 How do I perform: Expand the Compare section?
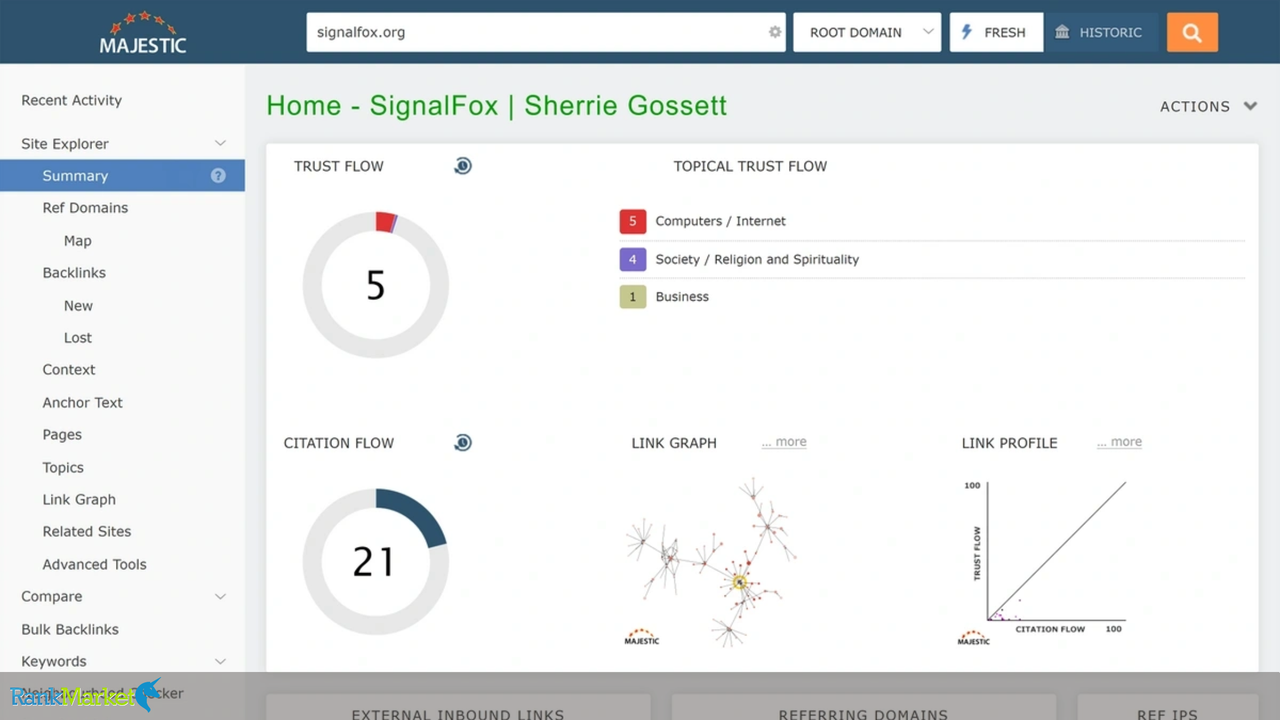click(x=220, y=597)
